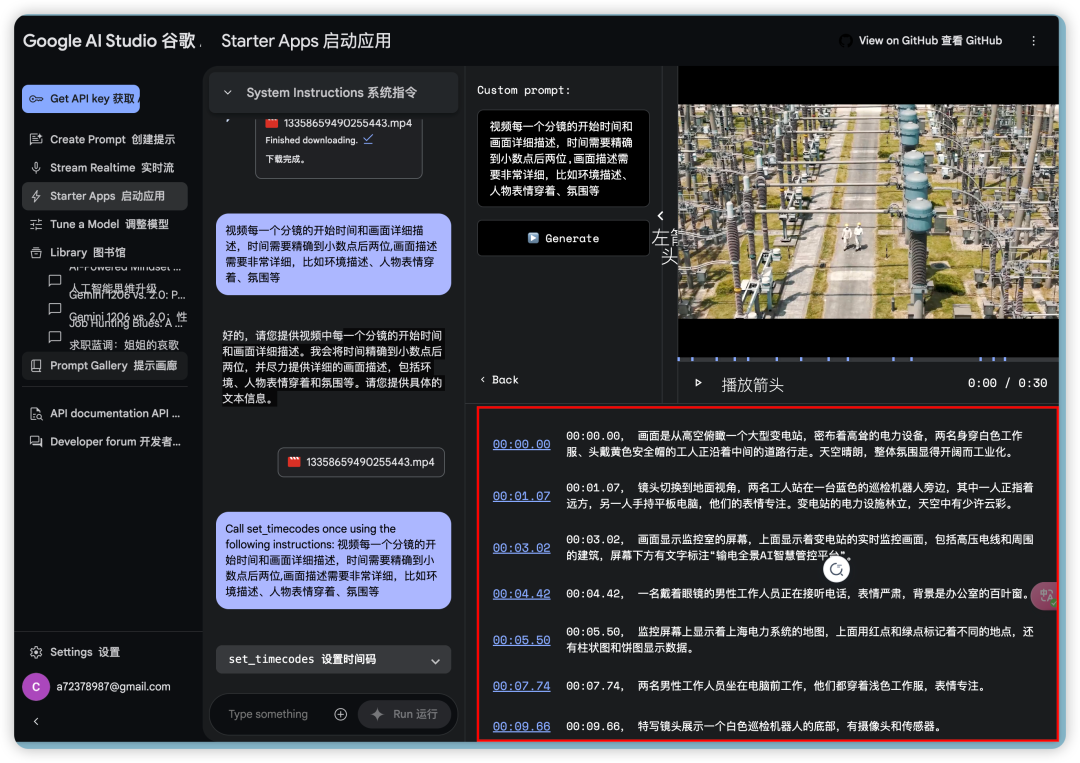Click the Developer forum chat icon
Viewport: 1080px width, 763px height.
click(x=36, y=441)
